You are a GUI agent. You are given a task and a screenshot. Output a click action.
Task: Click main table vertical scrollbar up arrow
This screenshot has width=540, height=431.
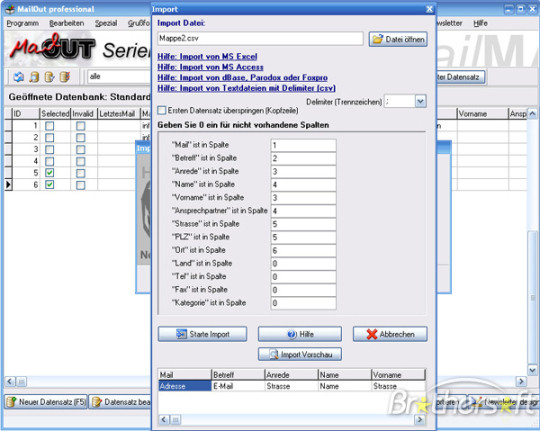532,113
